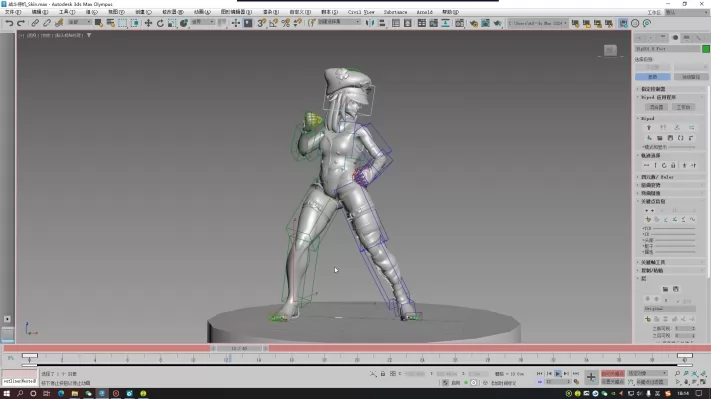Image resolution: width=711 pixels, height=399 pixels.
Task: Click the Mirror tool icon
Action: [x=370, y=23]
